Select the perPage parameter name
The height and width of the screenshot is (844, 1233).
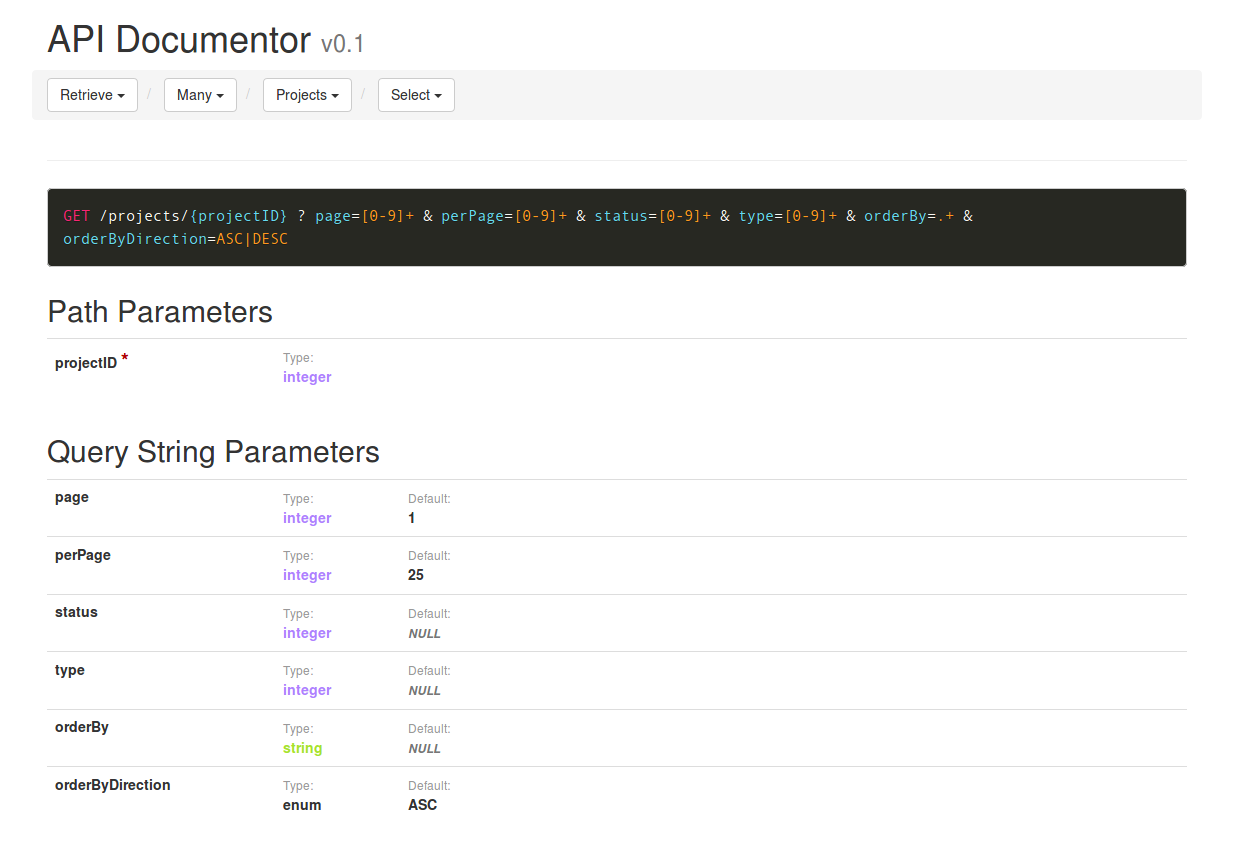point(83,555)
